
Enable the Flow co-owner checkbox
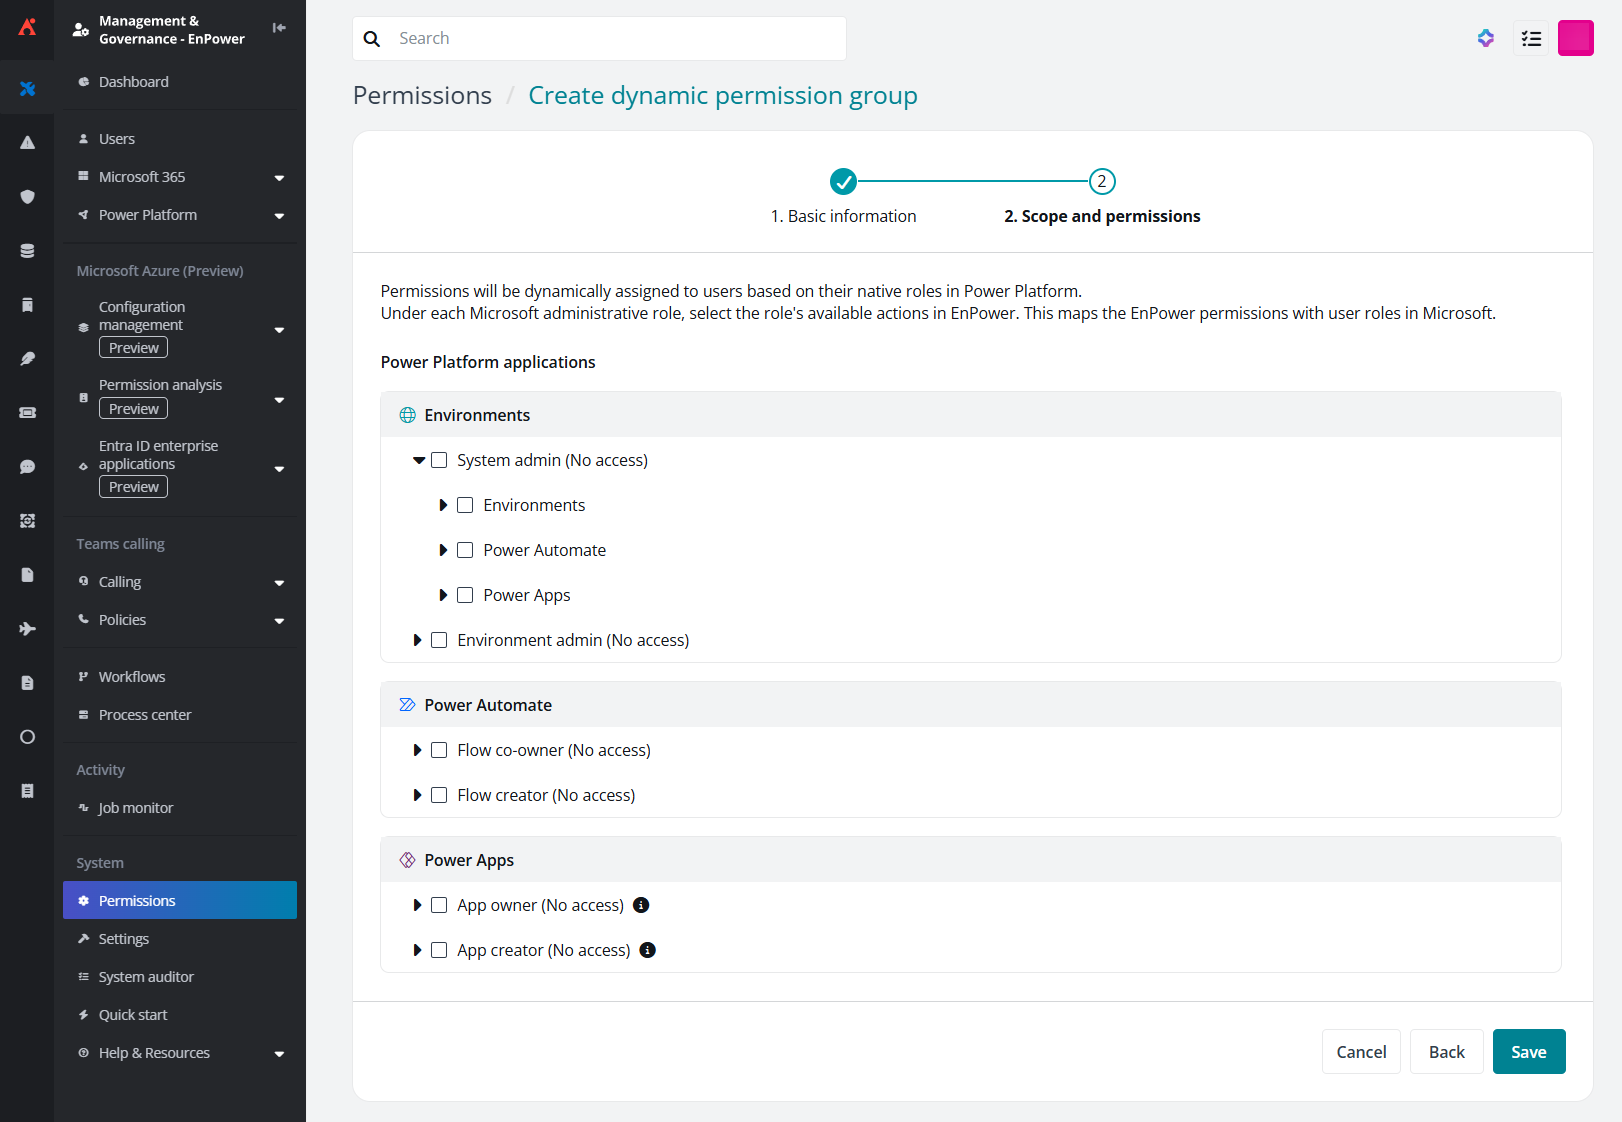(439, 750)
